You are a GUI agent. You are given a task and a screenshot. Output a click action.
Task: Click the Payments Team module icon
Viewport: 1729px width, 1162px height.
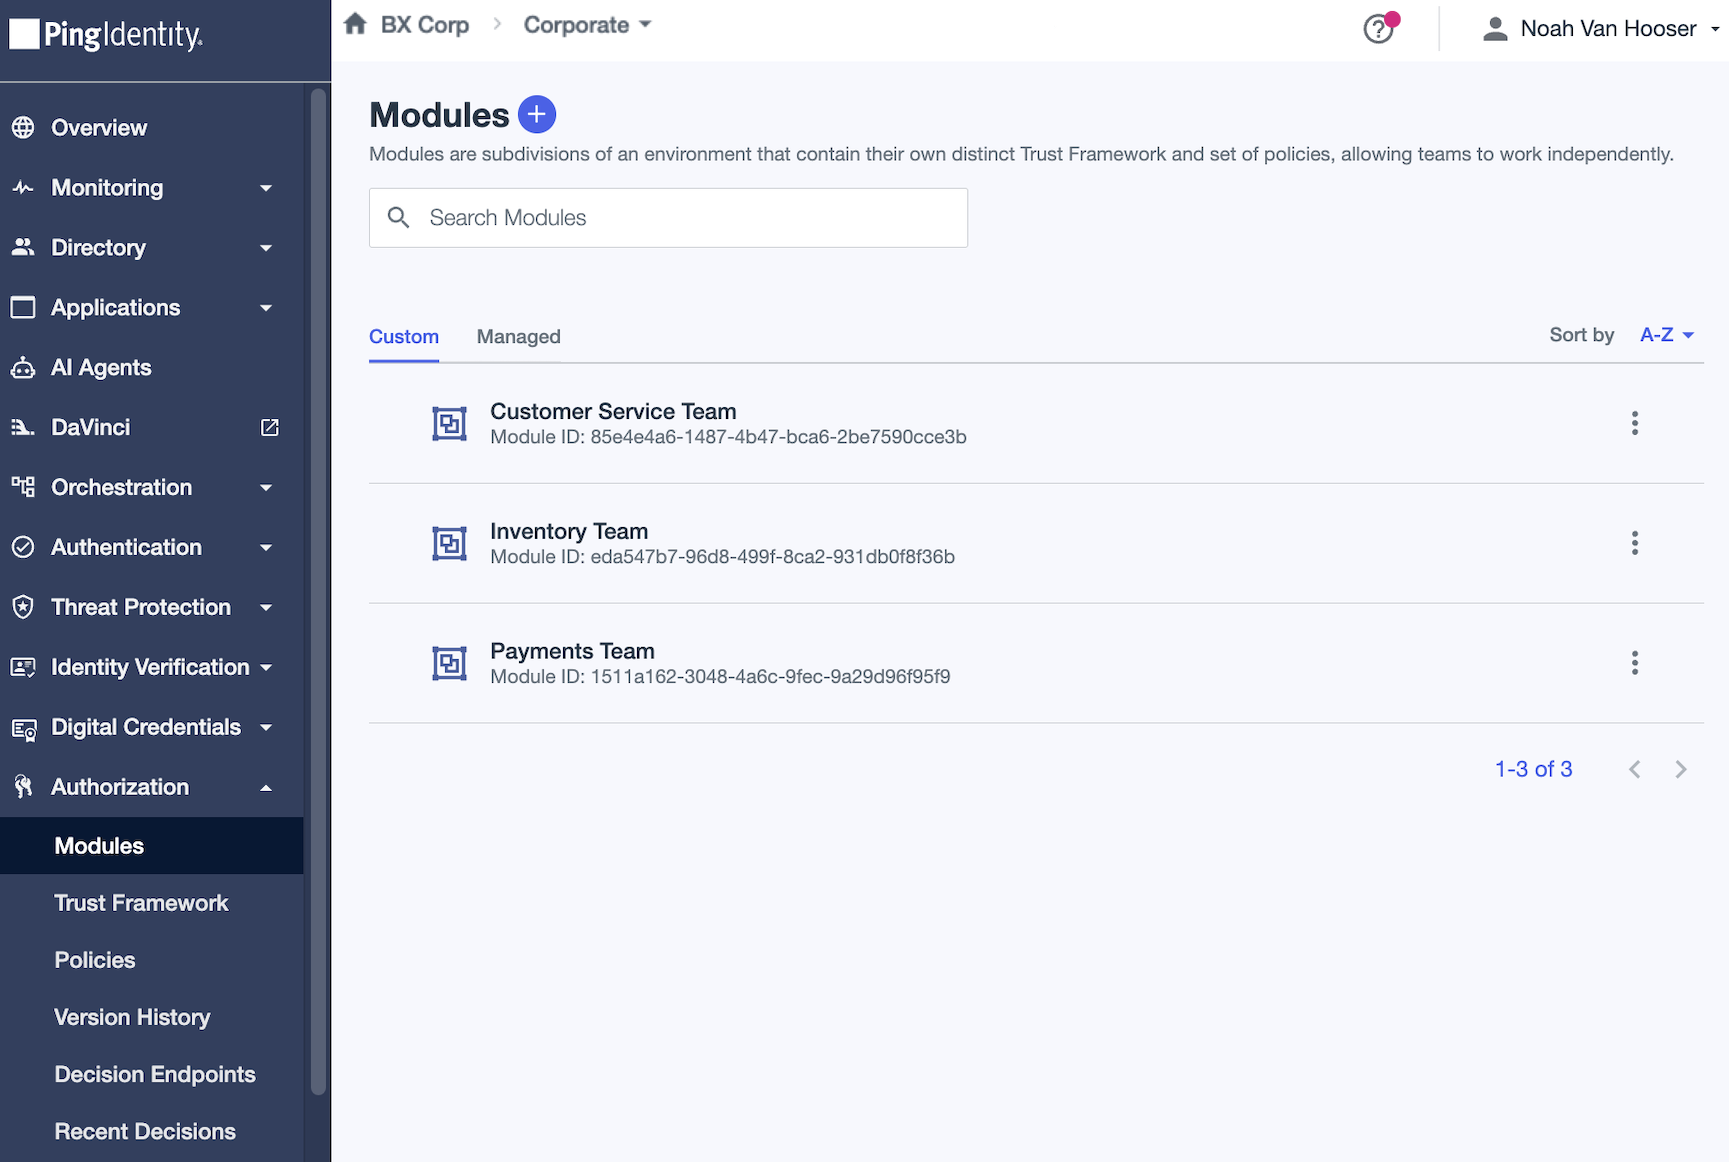[x=449, y=664]
